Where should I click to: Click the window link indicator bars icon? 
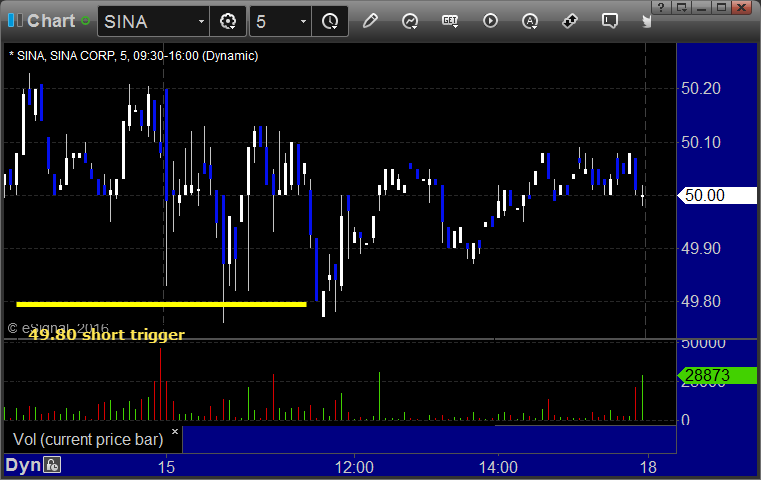point(15,20)
